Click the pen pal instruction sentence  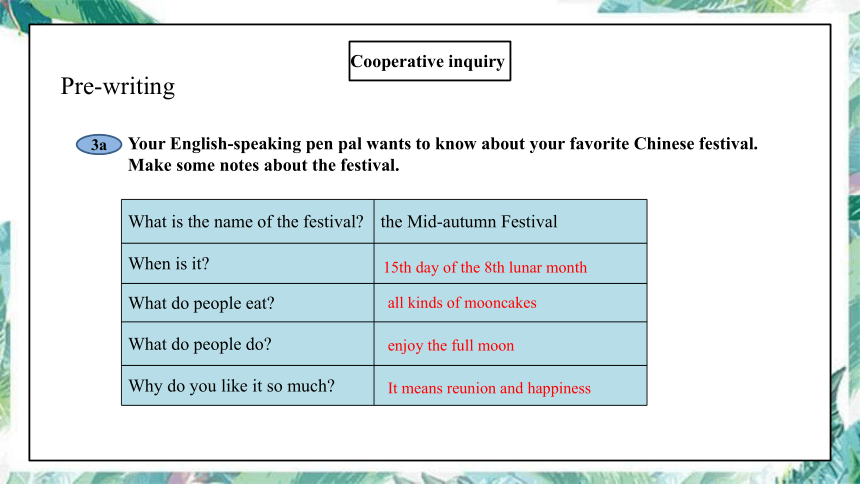[x=443, y=144]
